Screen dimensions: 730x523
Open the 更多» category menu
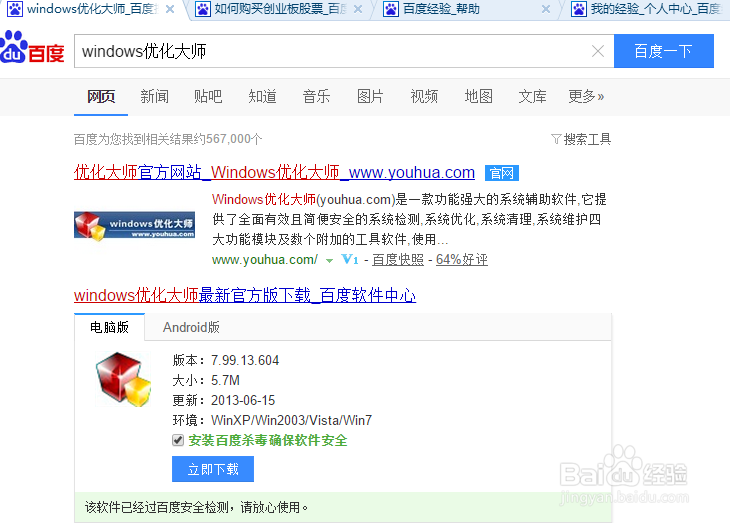click(x=586, y=96)
